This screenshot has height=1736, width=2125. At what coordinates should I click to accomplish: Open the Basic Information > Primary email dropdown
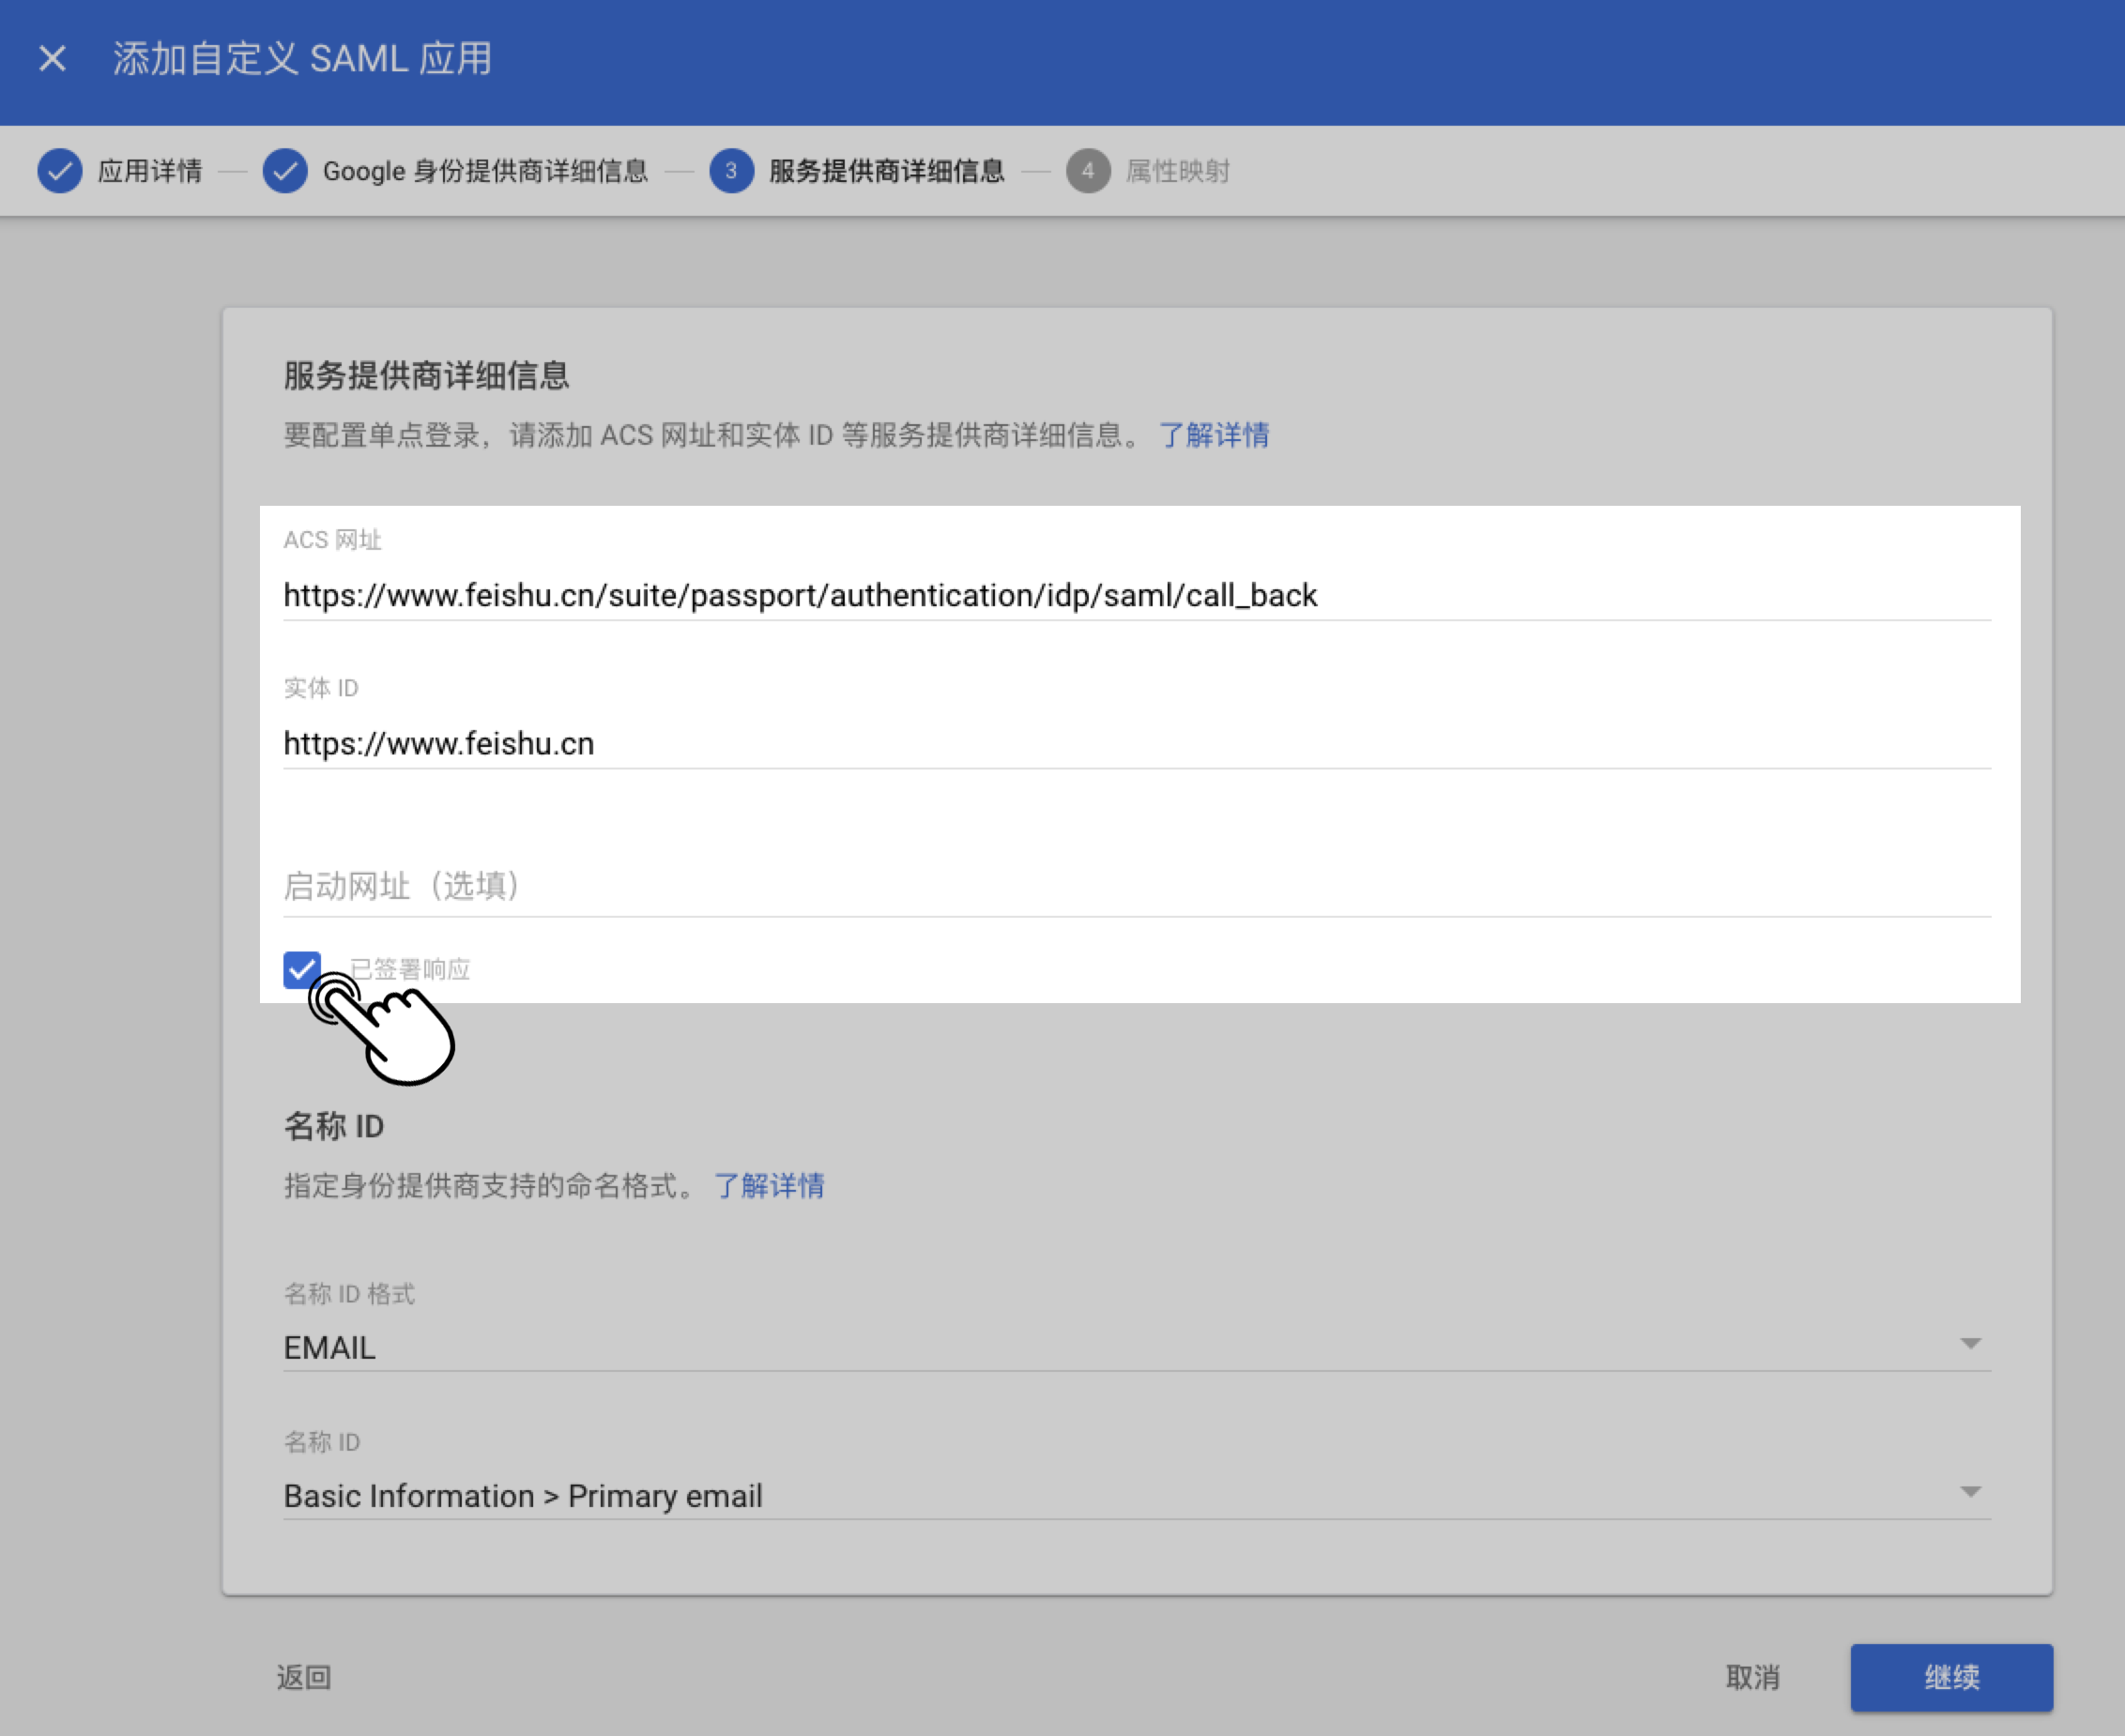(1137, 1495)
